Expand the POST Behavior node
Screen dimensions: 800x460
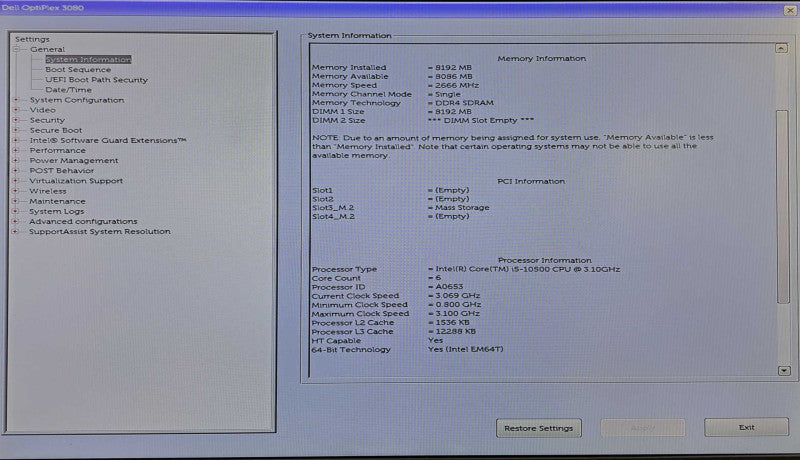[16, 170]
